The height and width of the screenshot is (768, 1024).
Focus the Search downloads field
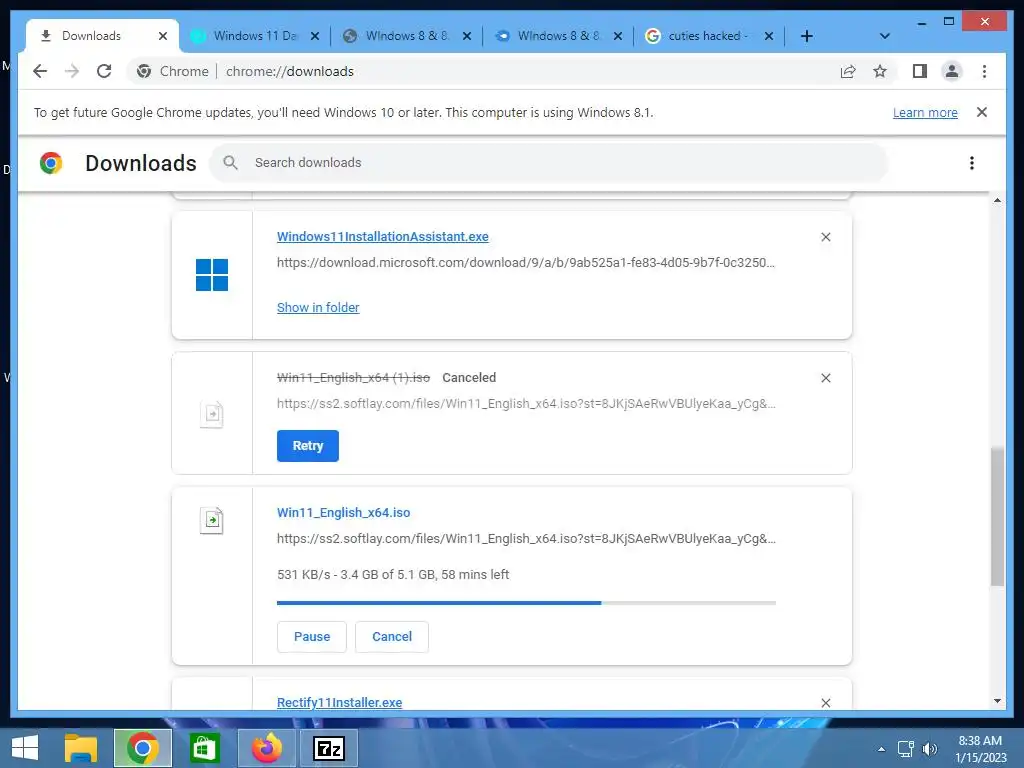pos(549,163)
